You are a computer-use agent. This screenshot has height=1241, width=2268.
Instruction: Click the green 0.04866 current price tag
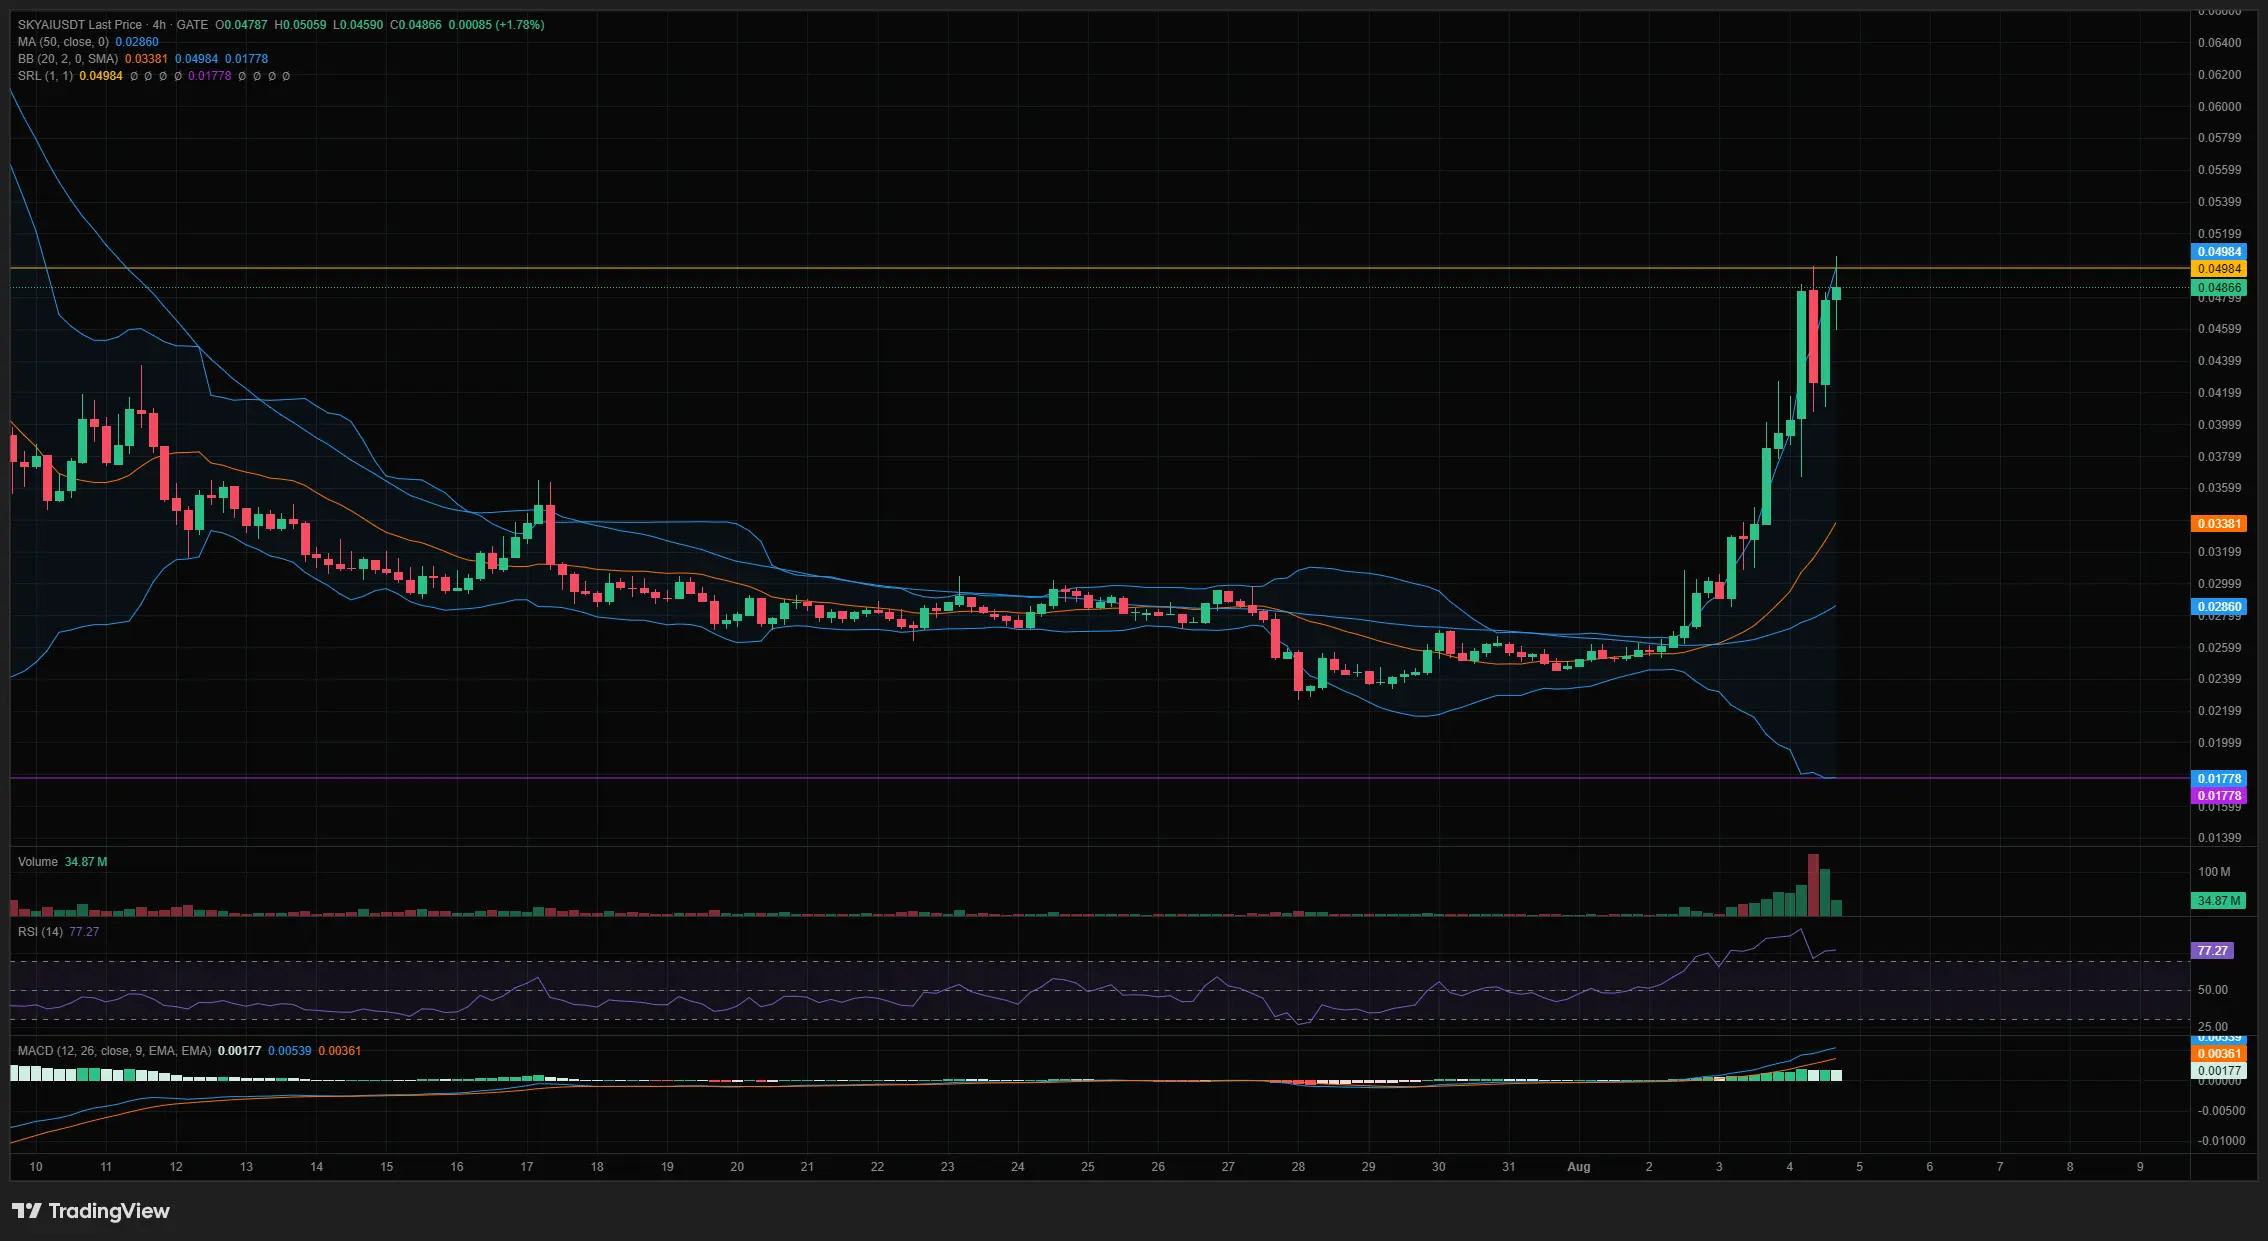point(2219,288)
